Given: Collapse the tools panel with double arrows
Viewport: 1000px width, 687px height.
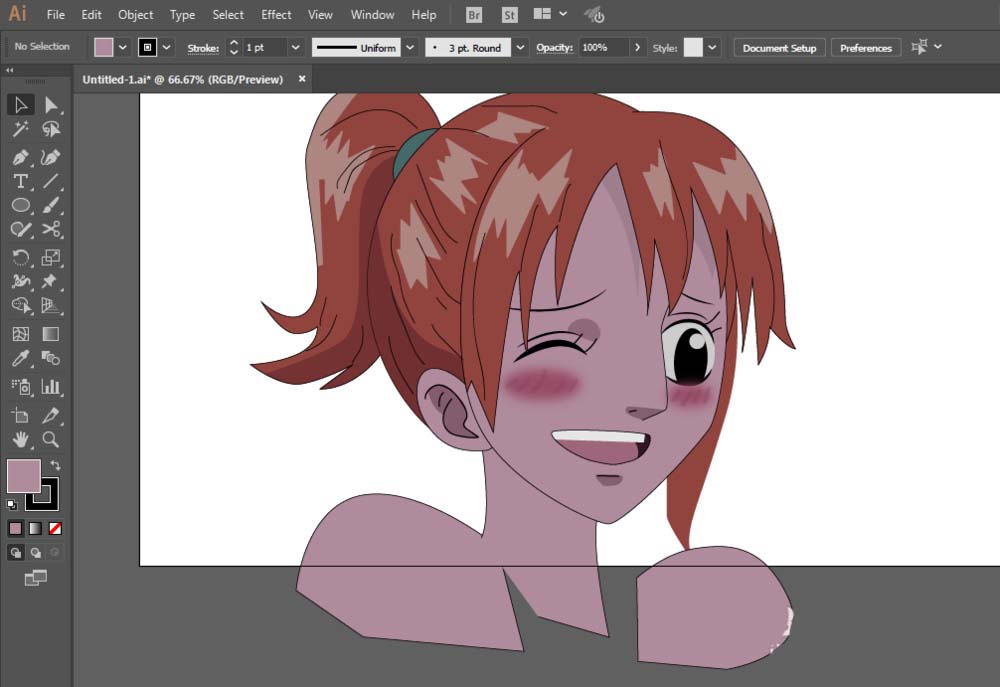Looking at the screenshot, I should point(10,70).
